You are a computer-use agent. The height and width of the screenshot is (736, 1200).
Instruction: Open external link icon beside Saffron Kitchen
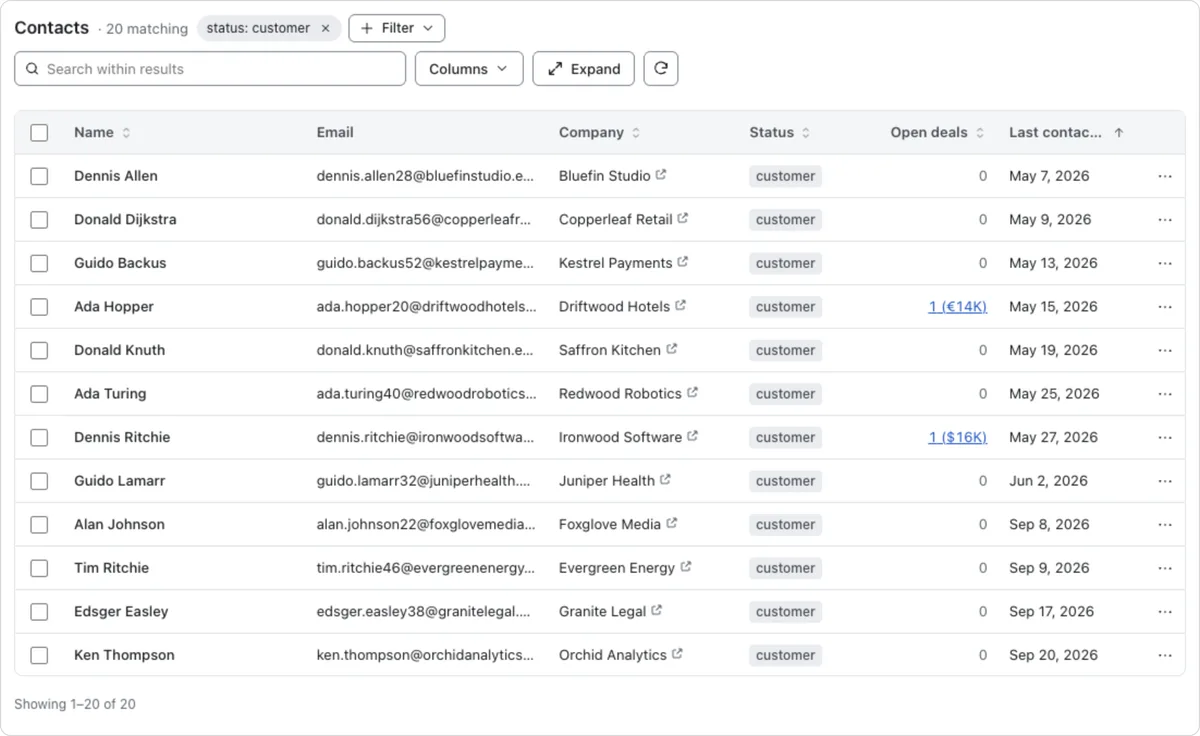point(672,349)
